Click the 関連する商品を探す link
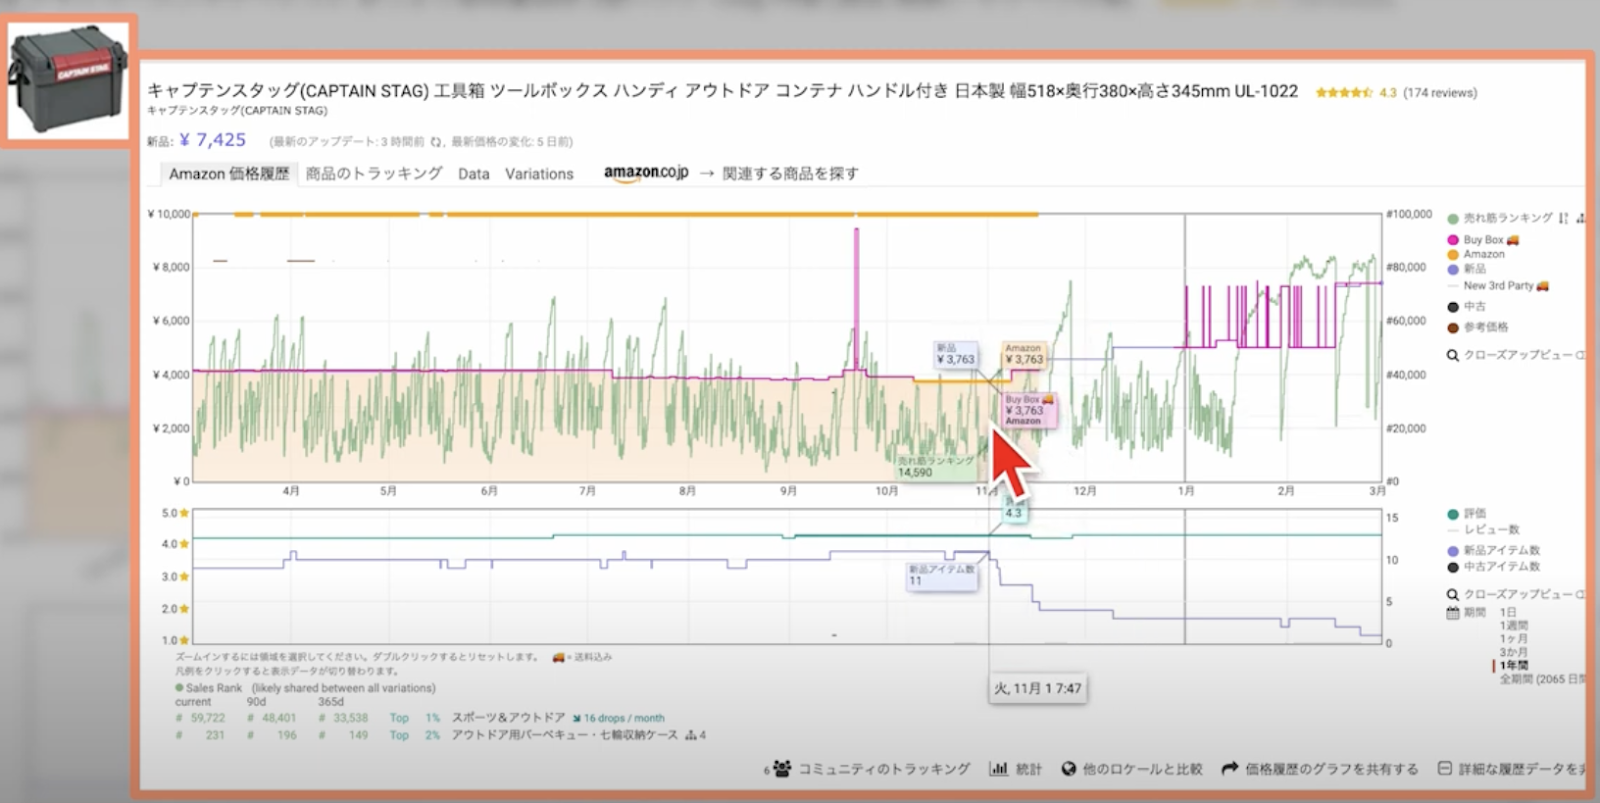The height and width of the screenshot is (803, 1600). click(790, 173)
